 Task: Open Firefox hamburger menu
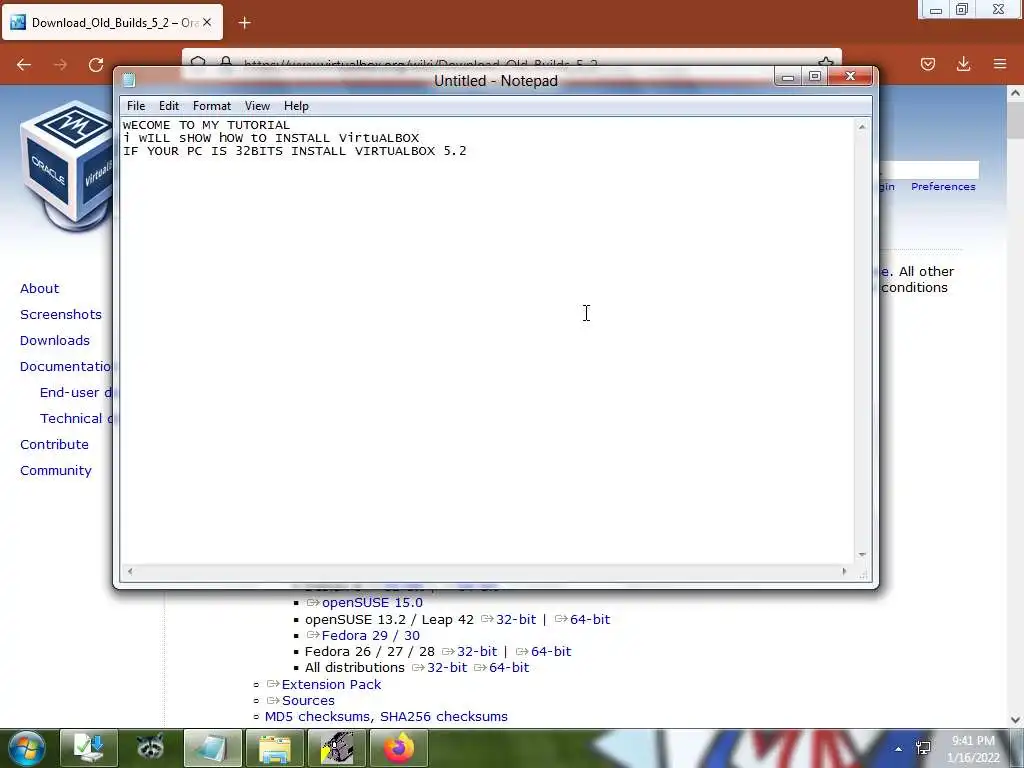pyautogui.click(x=1000, y=64)
